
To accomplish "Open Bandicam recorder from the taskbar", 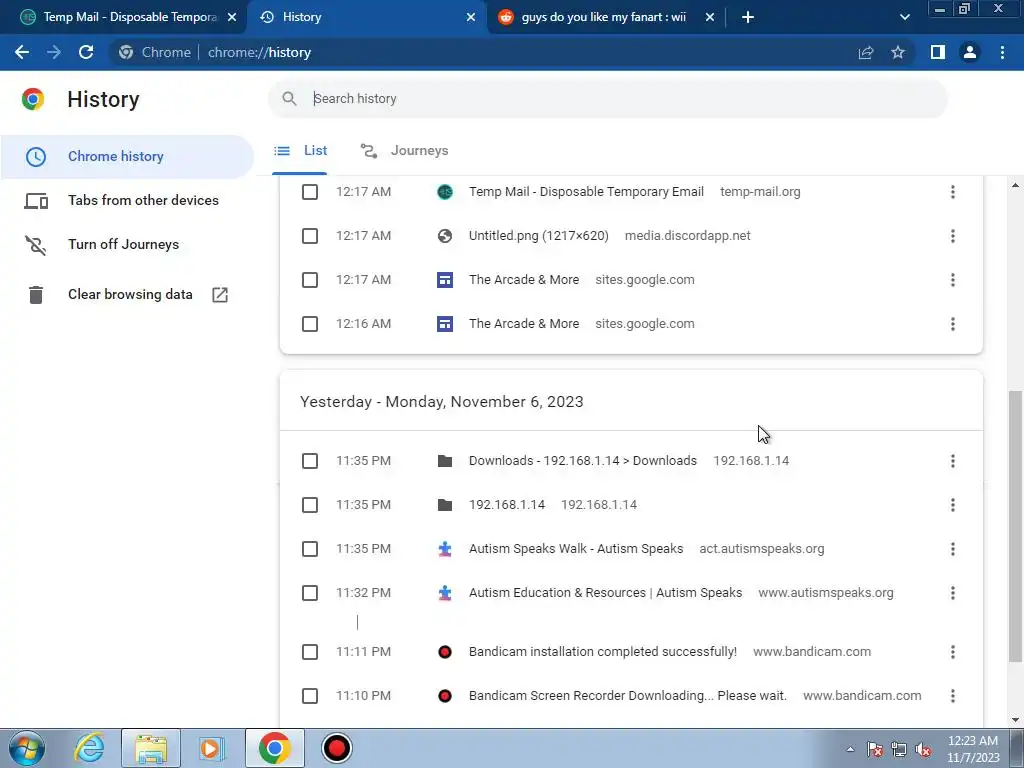I will pos(337,748).
